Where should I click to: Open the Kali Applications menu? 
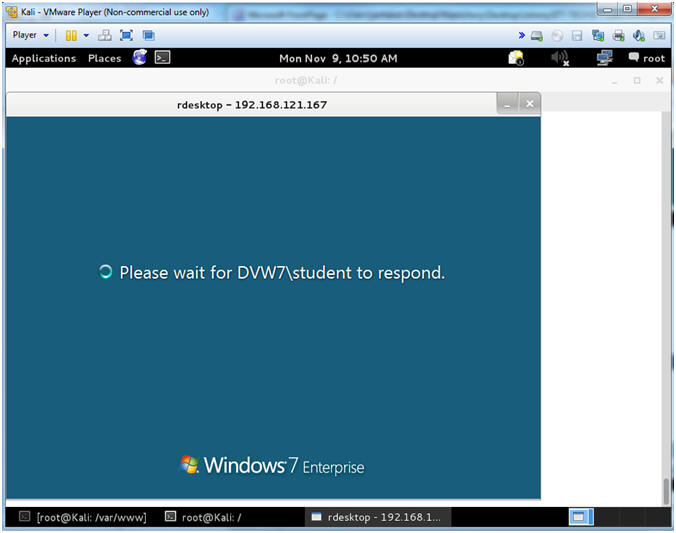pyautogui.click(x=44, y=58)
